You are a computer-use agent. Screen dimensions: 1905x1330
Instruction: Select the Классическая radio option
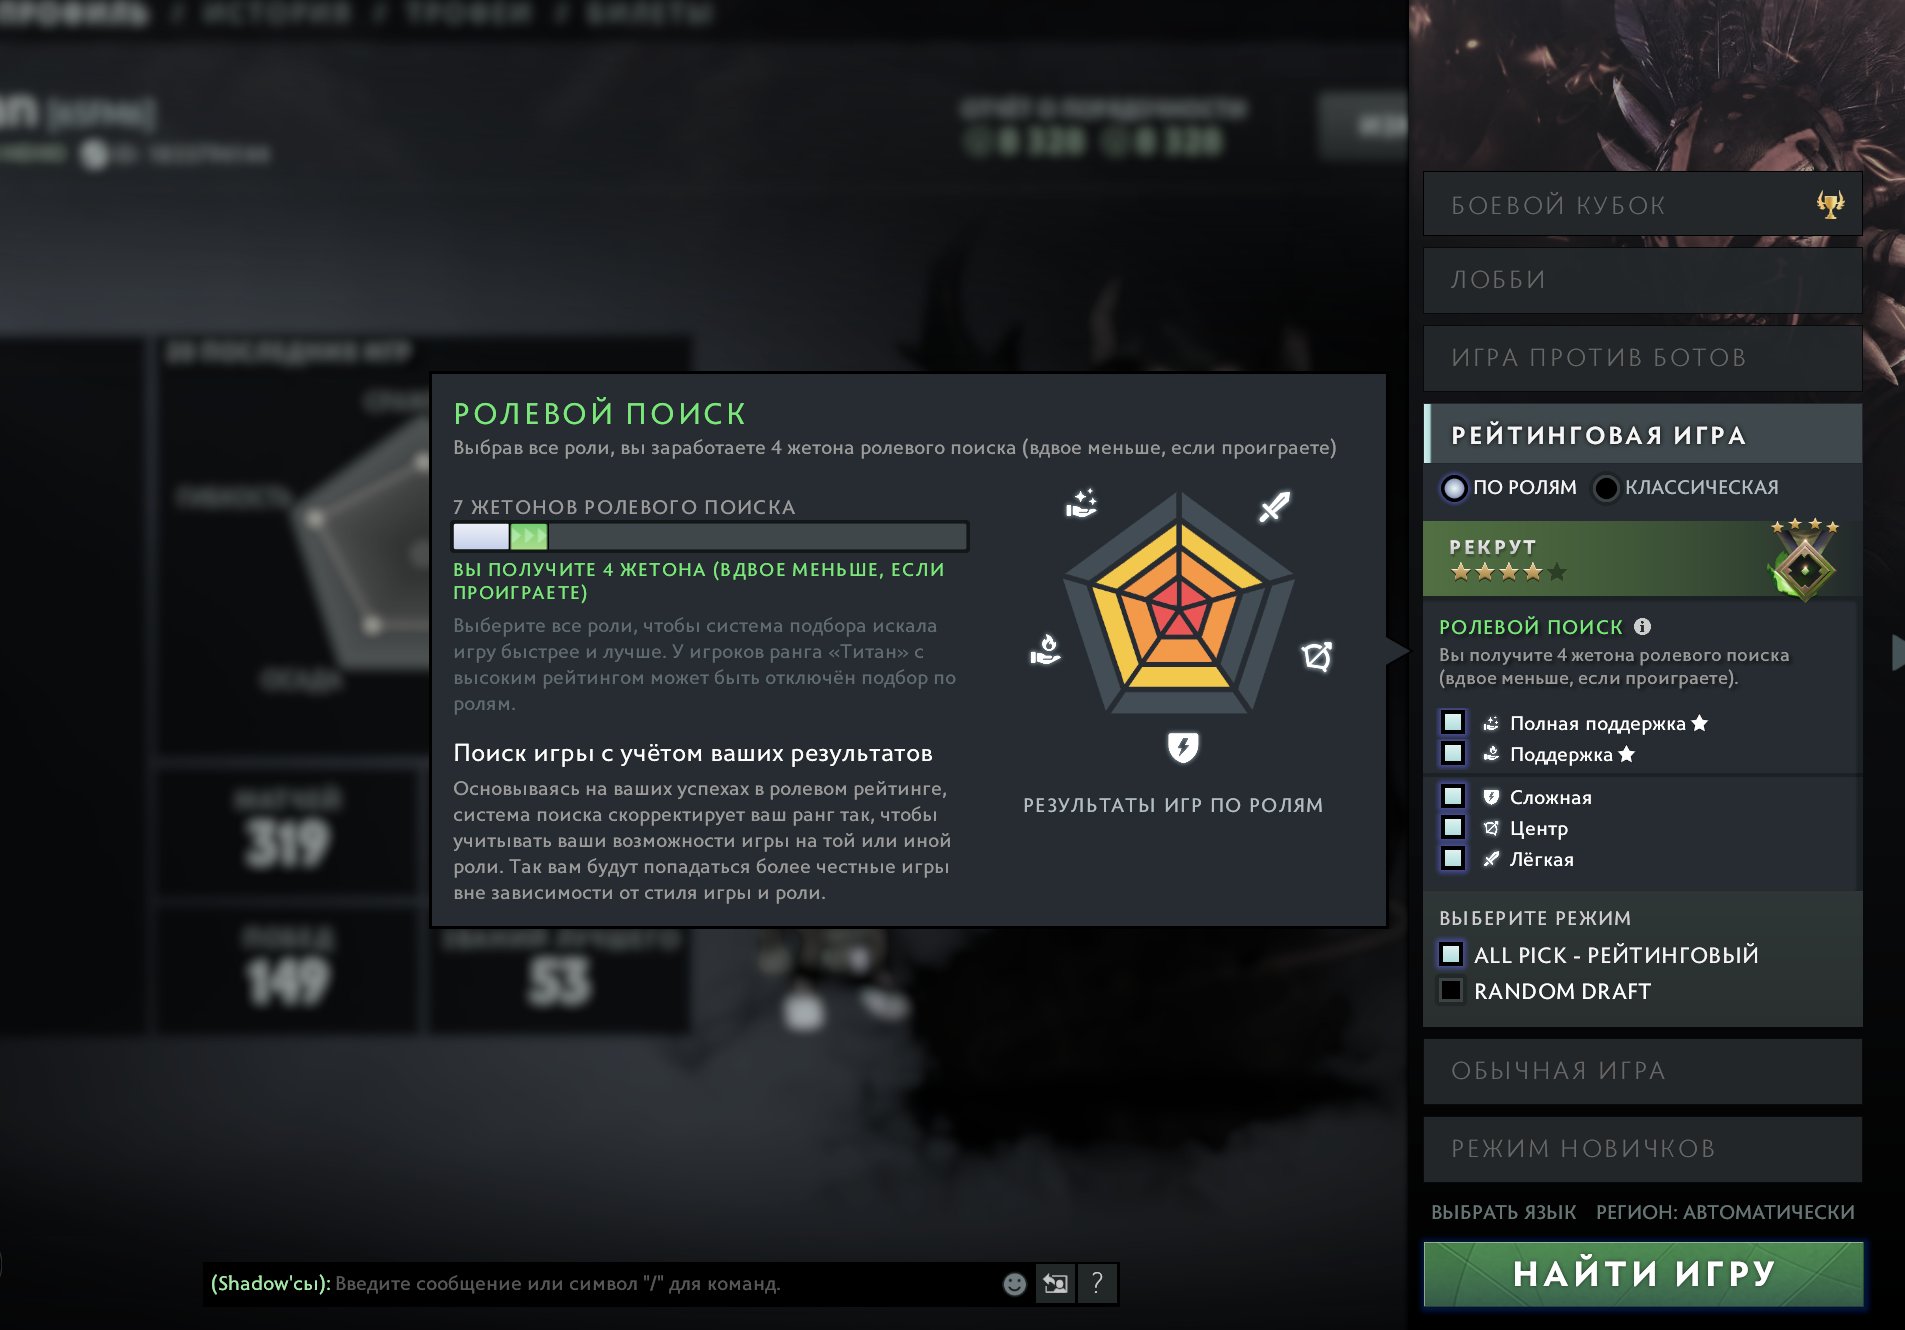tap(1606, 488)
